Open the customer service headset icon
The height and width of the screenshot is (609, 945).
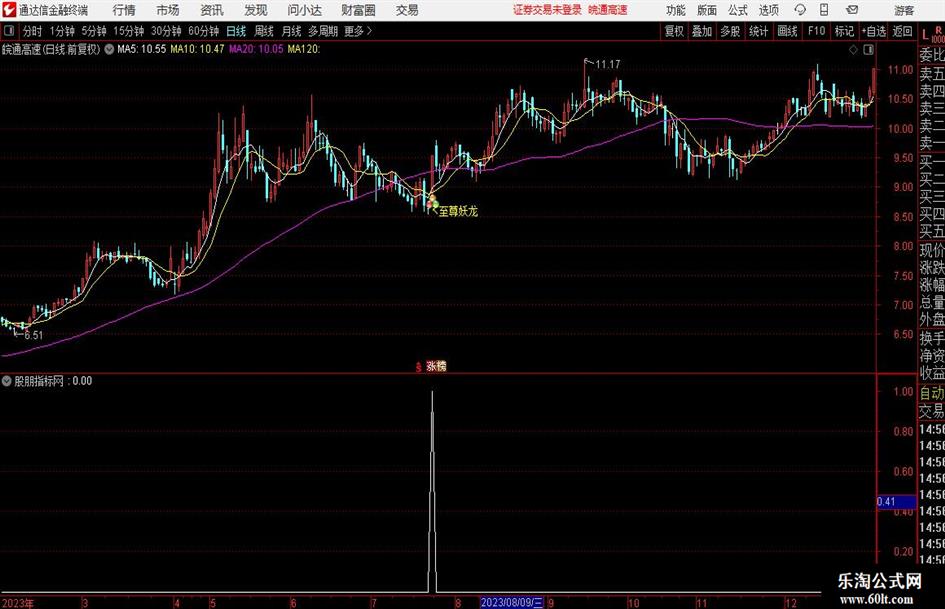pos(800,10)
